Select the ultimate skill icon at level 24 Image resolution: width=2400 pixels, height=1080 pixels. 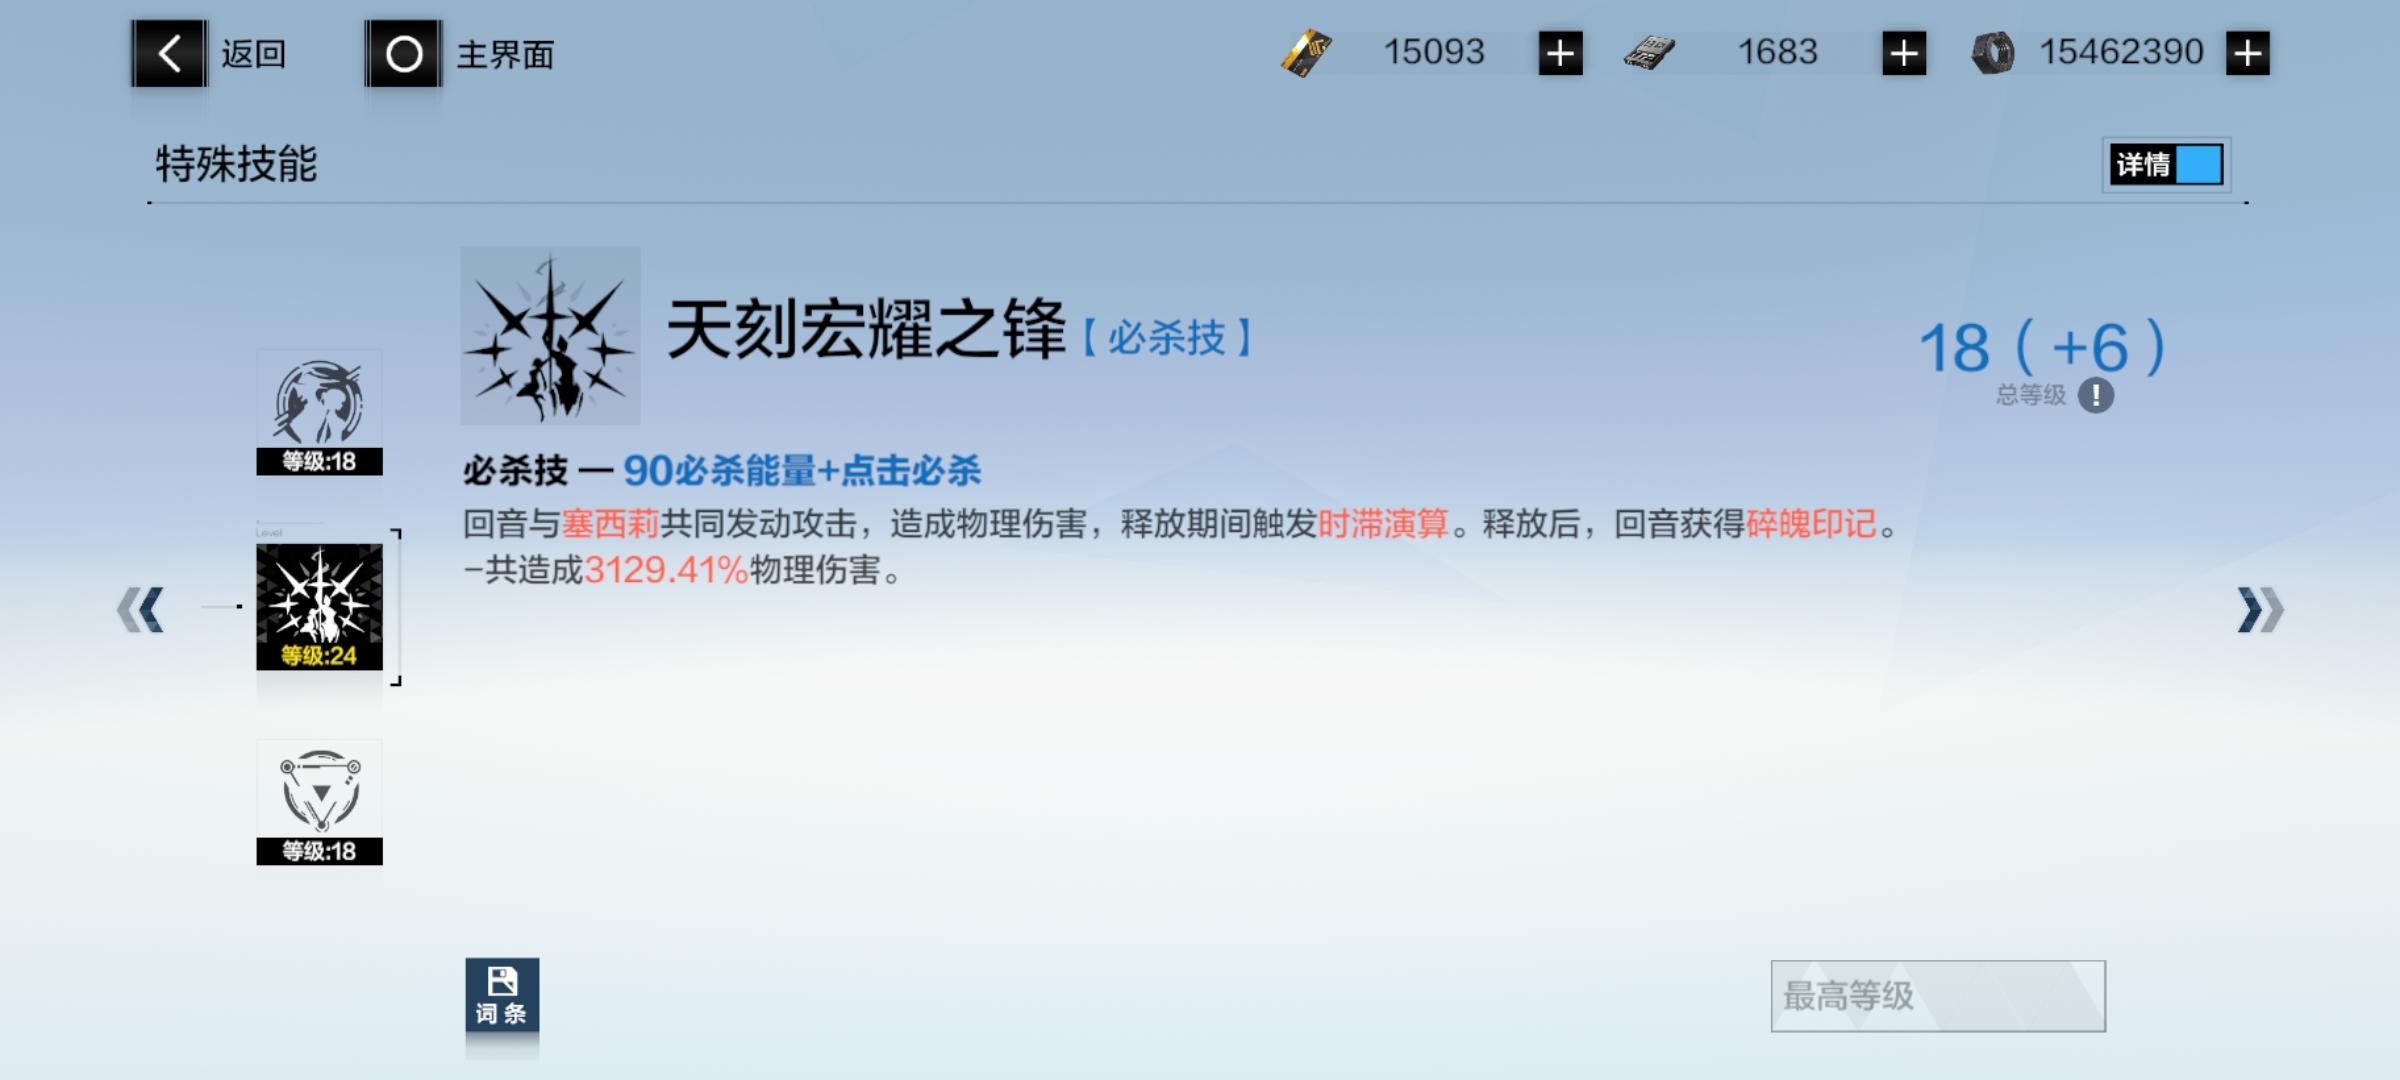click(319, 606)
